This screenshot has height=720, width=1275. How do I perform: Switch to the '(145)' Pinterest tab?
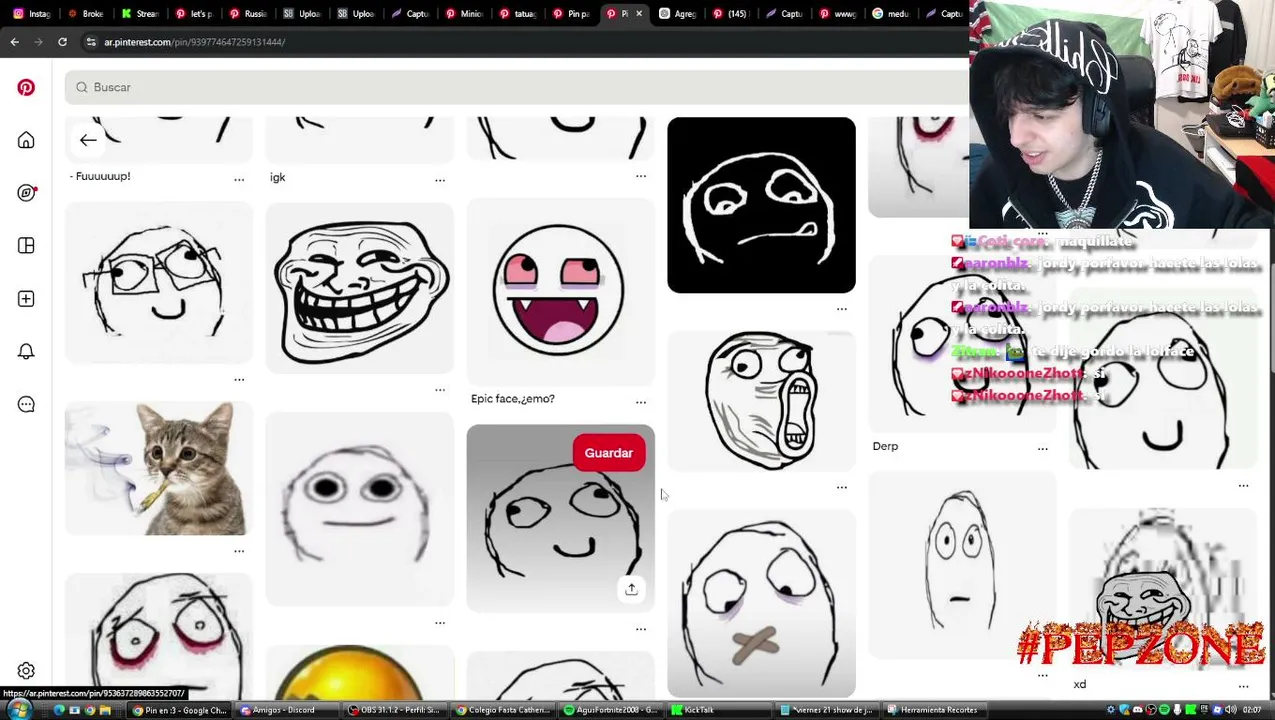(731, 13)
